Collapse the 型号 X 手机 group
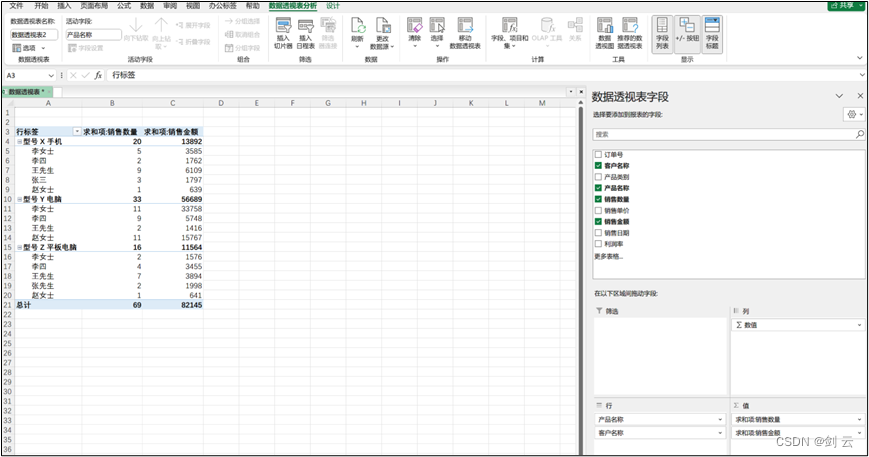Screen dimensions: 869x457 (x=19, y=142)
